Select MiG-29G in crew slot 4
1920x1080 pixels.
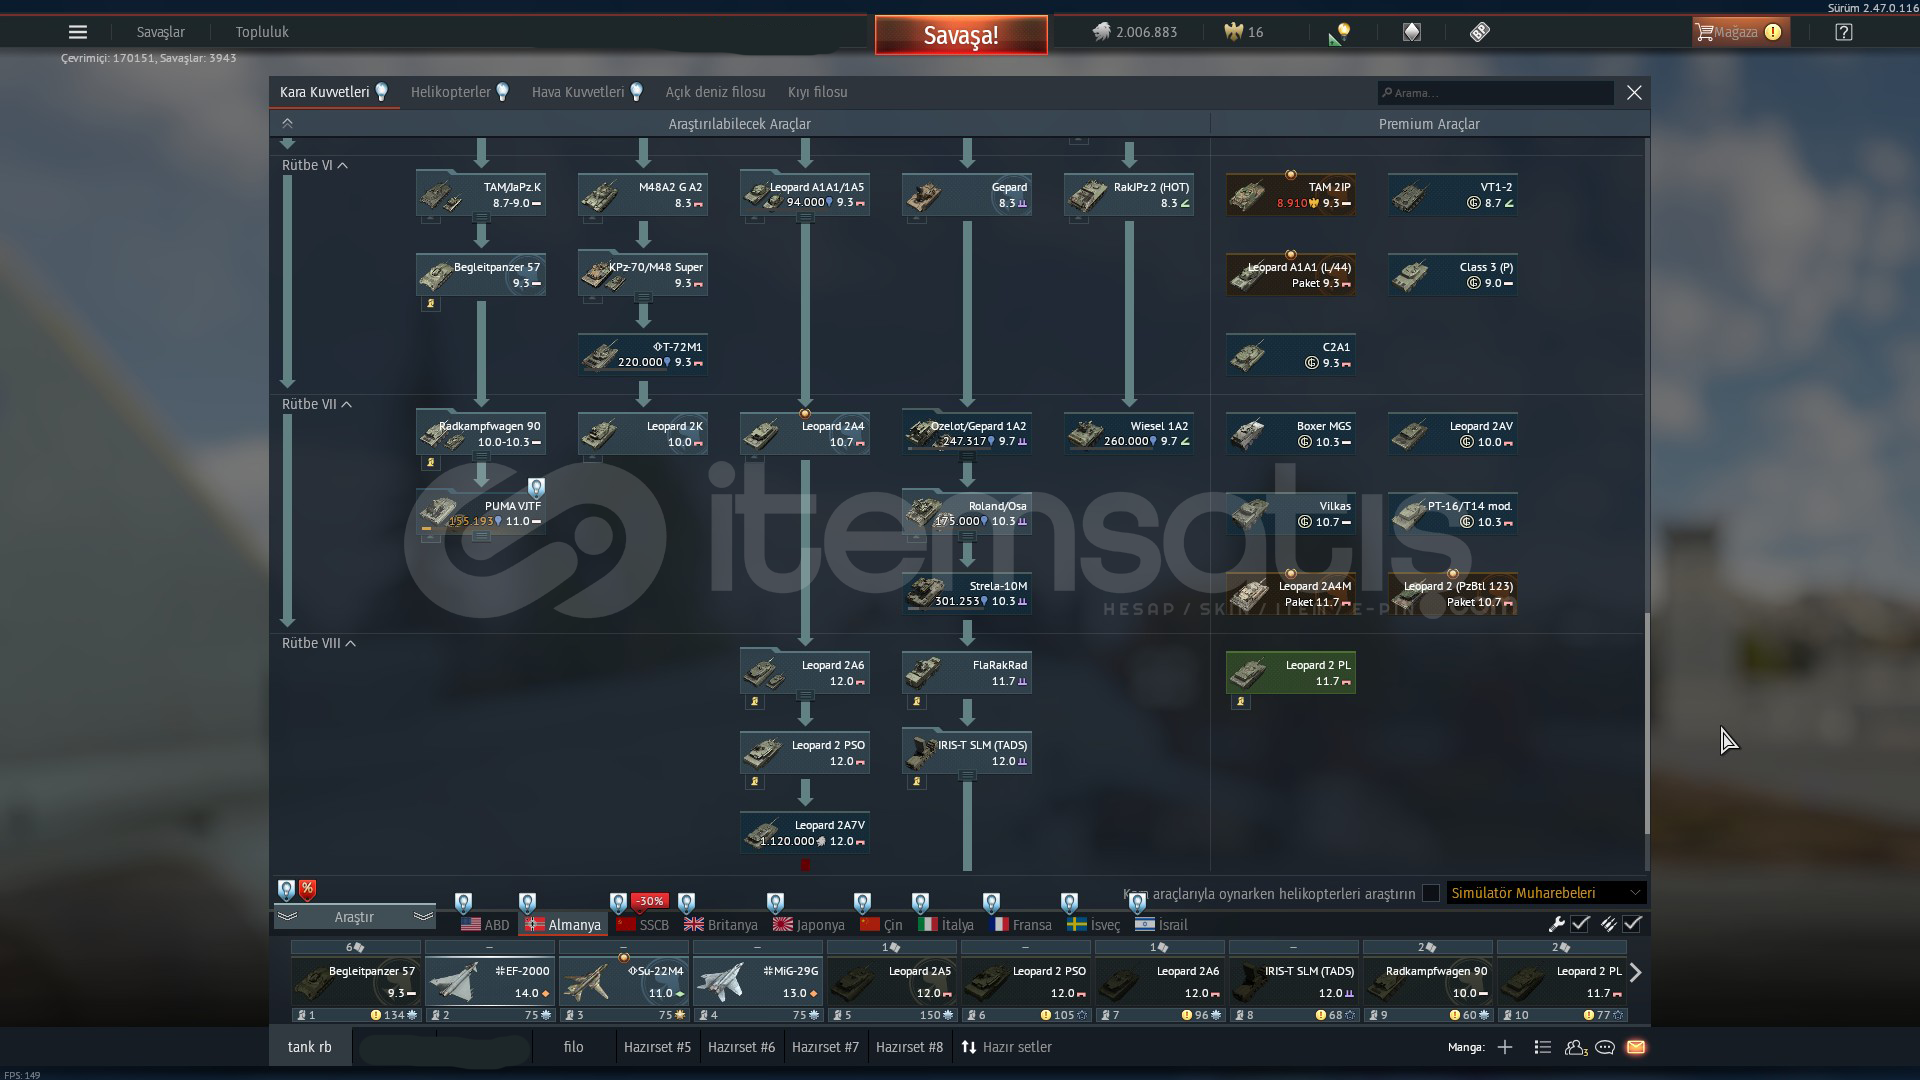point(757,980)
